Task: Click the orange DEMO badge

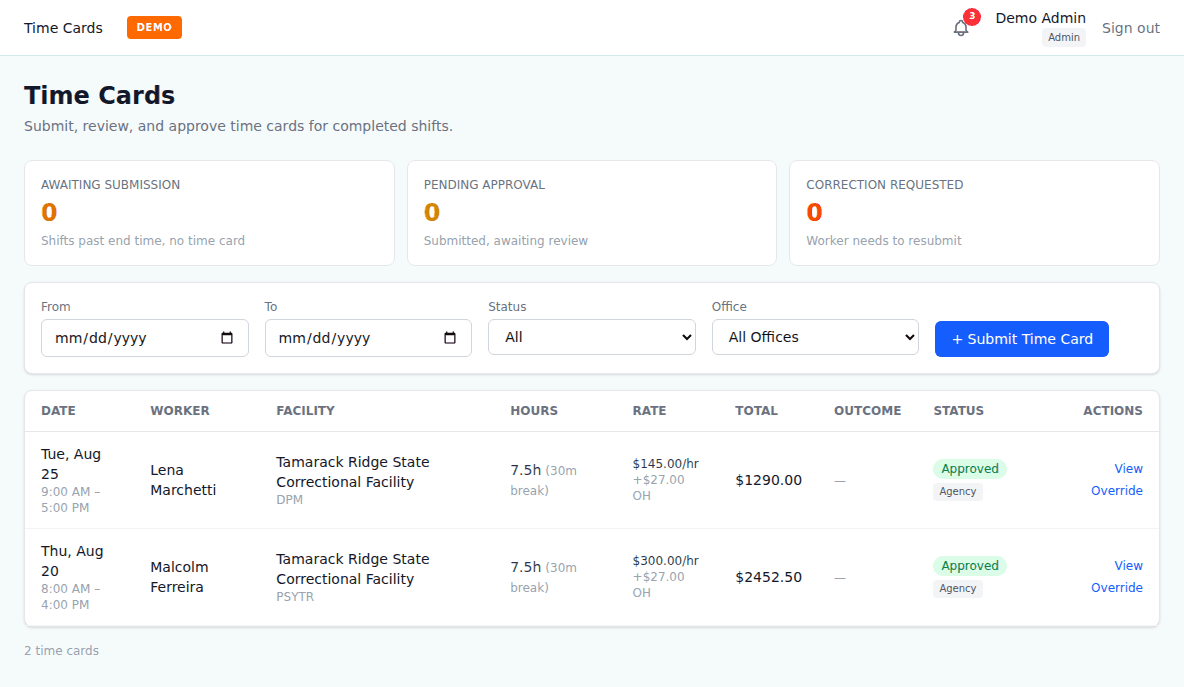Action: point(154,27)
